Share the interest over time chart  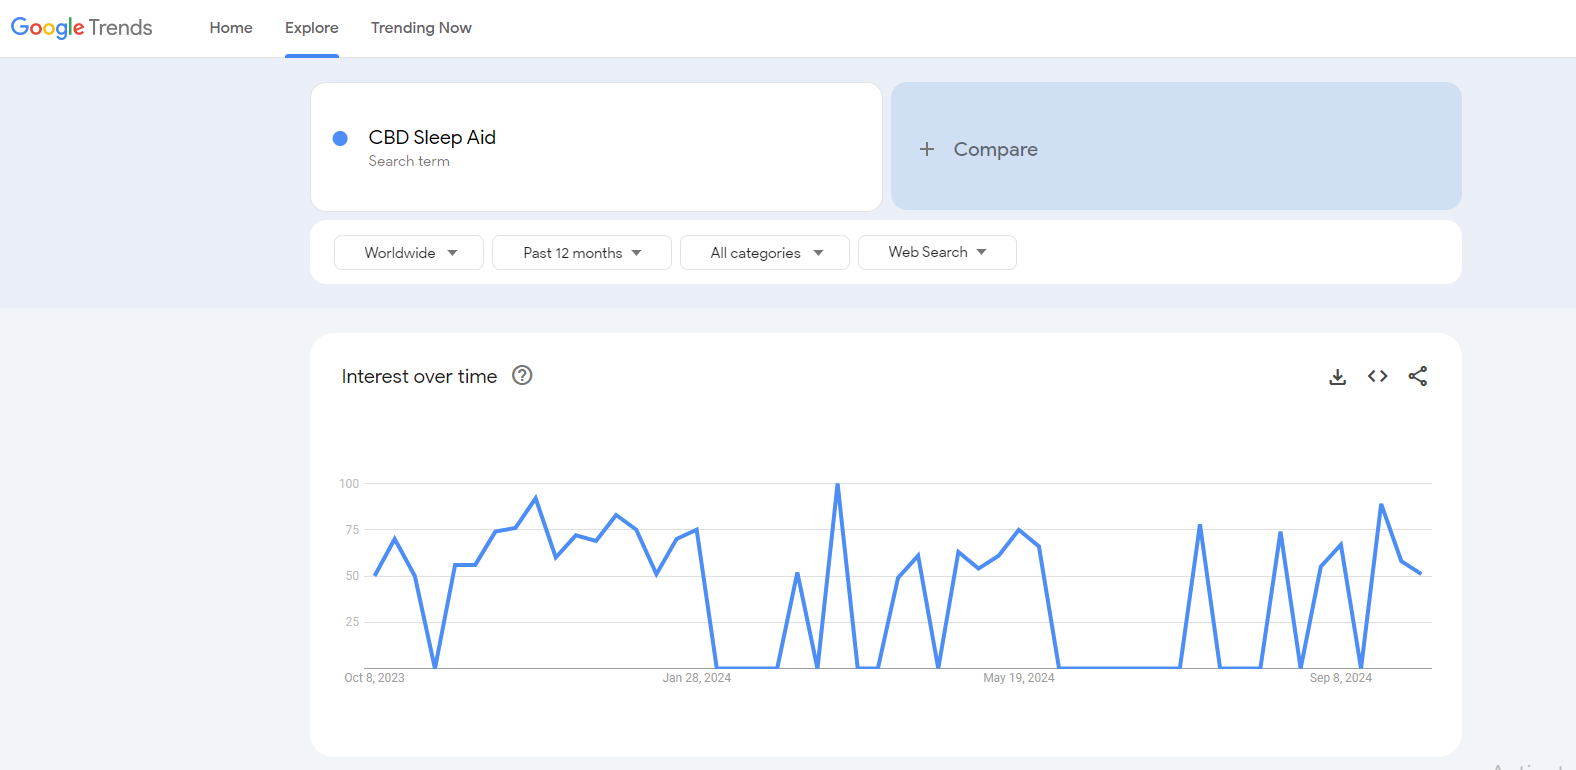pyautogui.click(x=1418, y=376)
